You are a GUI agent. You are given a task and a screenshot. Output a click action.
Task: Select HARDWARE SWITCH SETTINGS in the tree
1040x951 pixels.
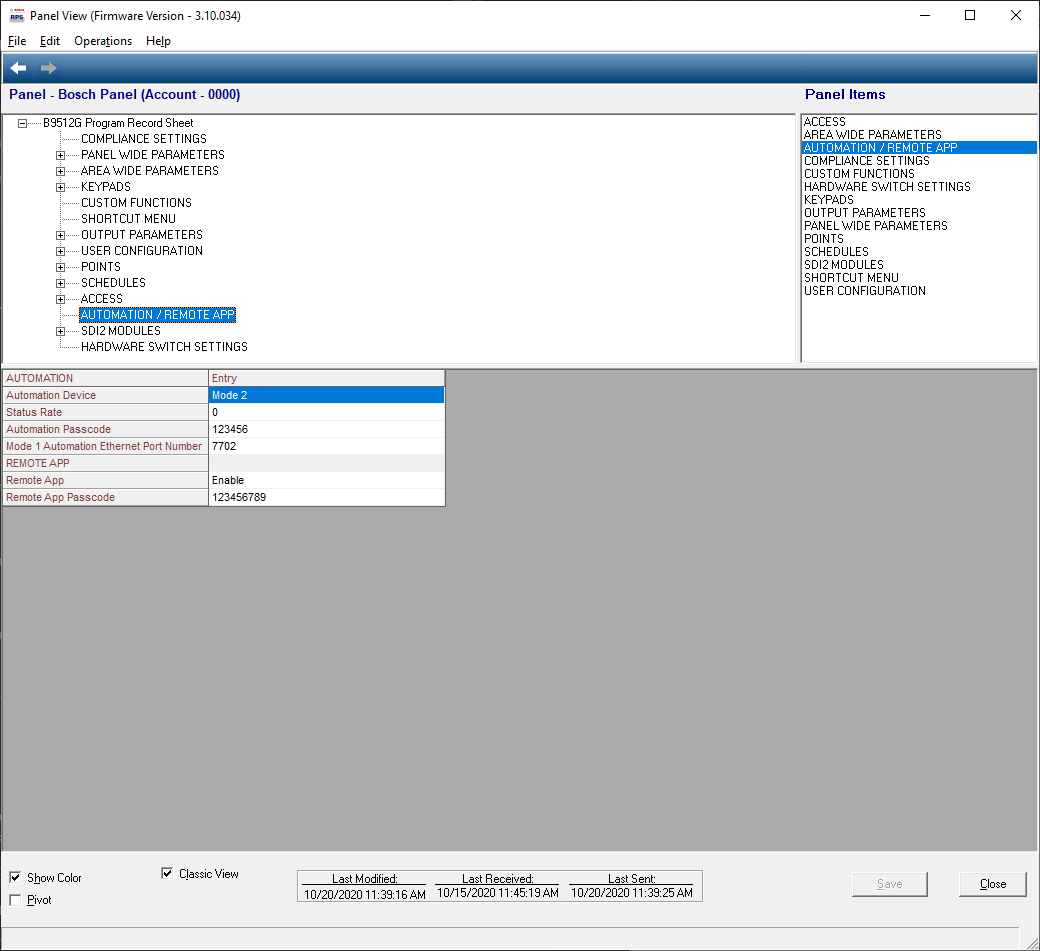click(x=163, y=346)
